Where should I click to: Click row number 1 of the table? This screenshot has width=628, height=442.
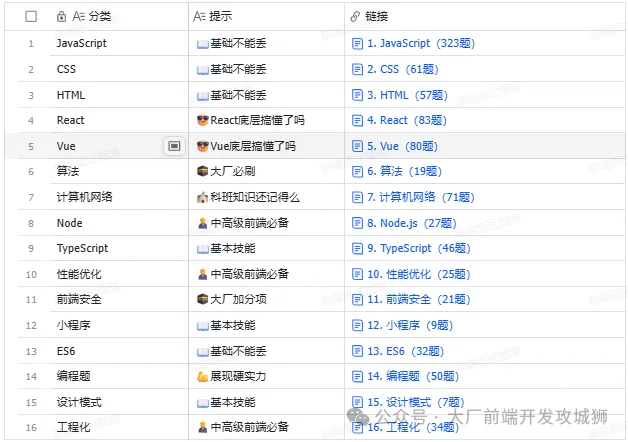tap(31, 44)
